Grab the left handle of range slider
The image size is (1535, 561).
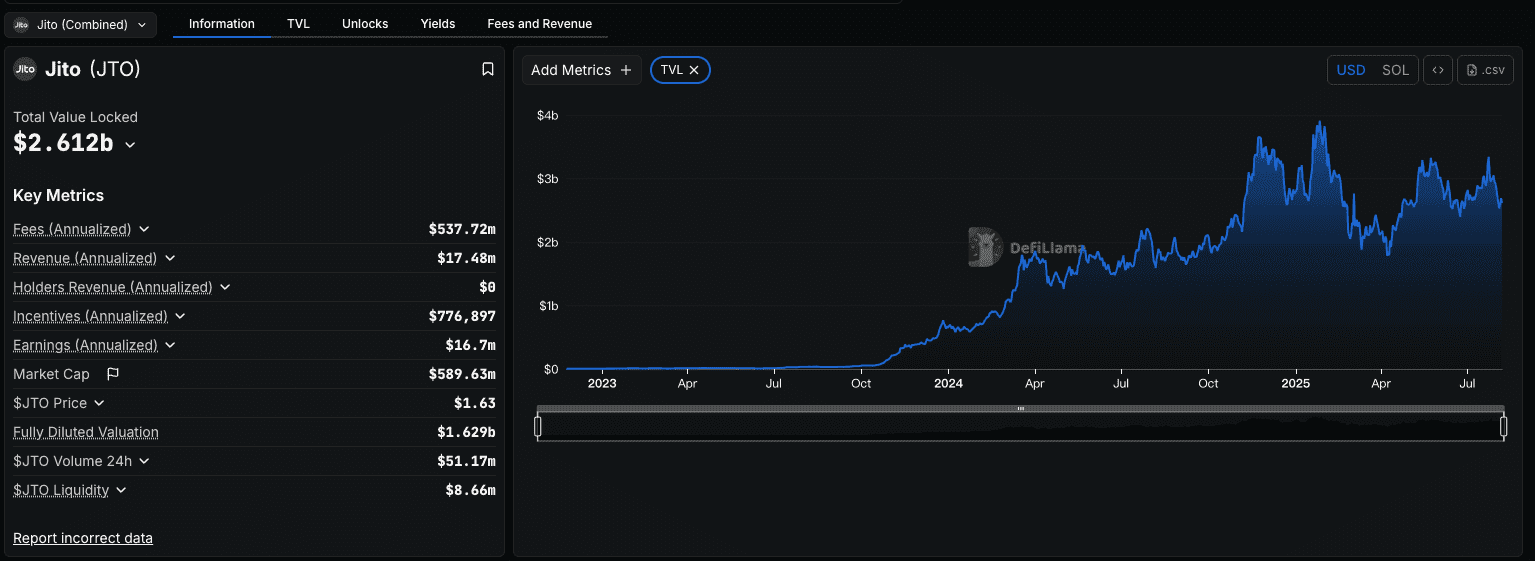(538, 427)
